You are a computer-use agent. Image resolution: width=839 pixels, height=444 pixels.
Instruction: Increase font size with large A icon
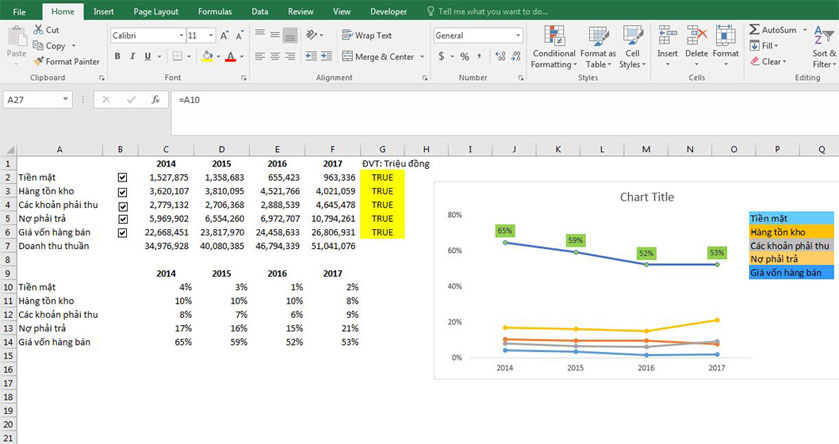pyautogui.click(x=224, y=35)
